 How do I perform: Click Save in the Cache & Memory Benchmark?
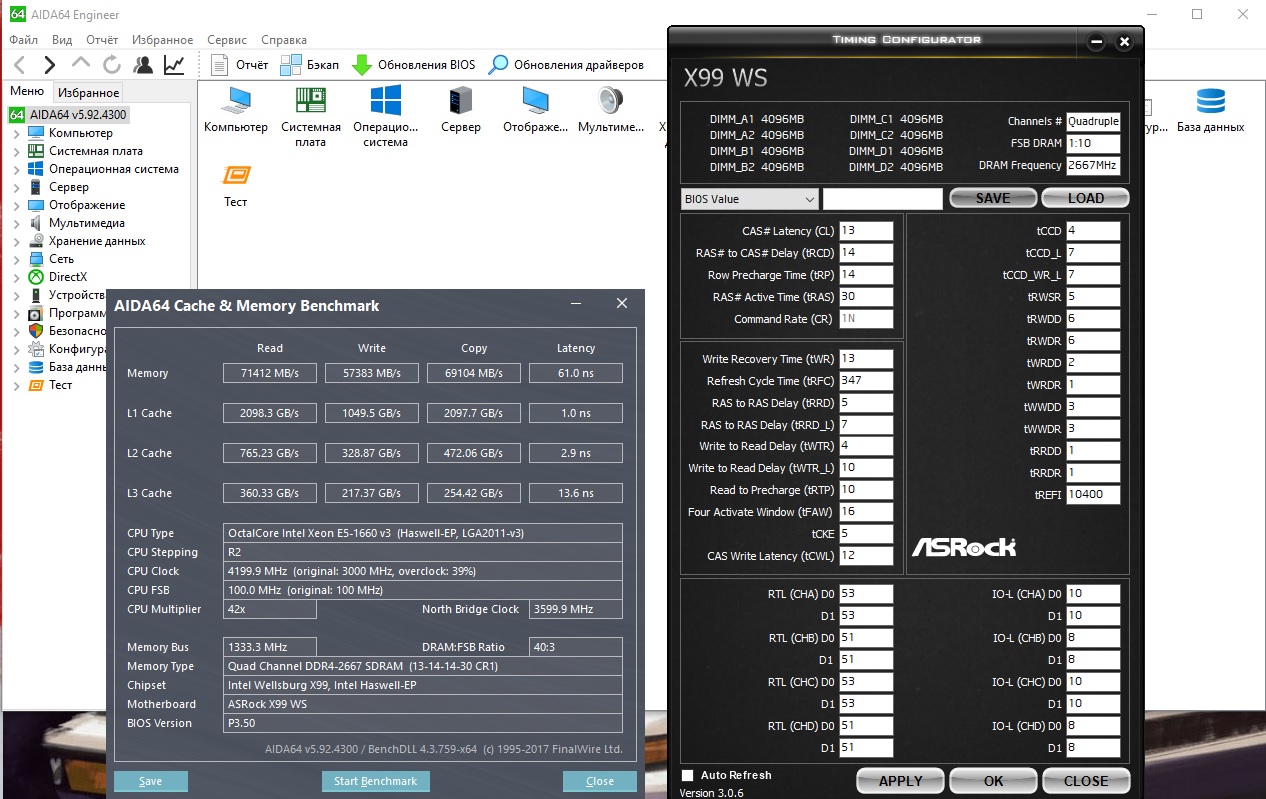151,781
